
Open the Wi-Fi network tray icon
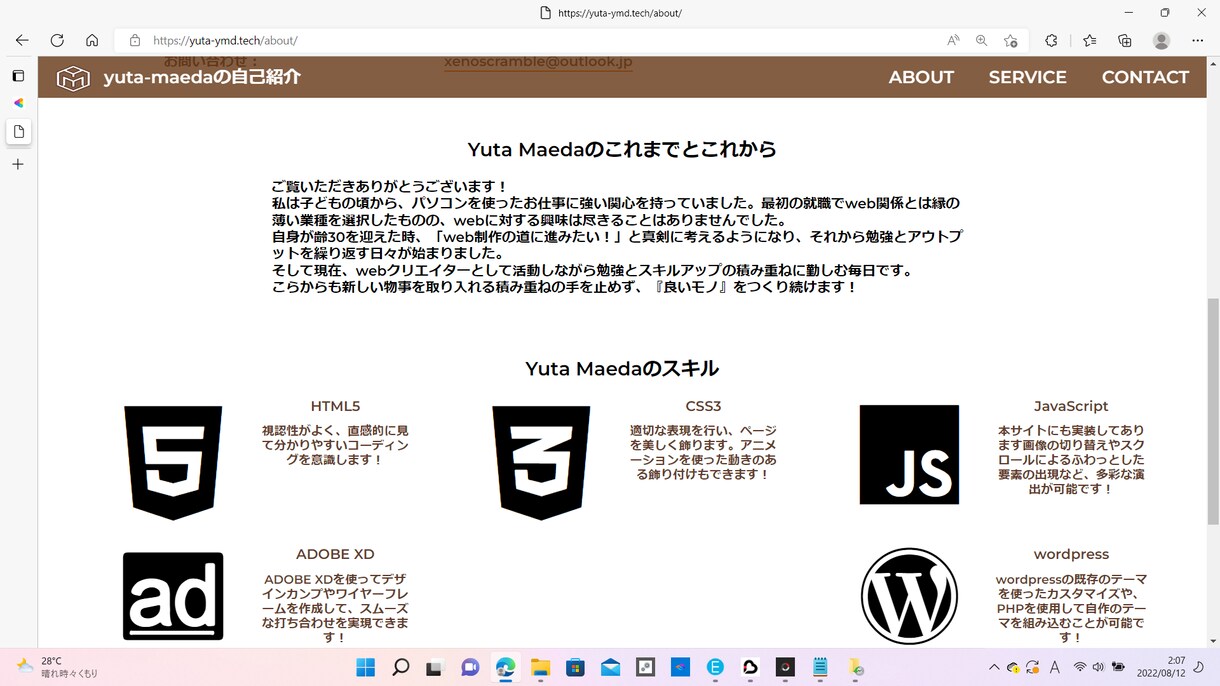click(x=1080, y=667)
